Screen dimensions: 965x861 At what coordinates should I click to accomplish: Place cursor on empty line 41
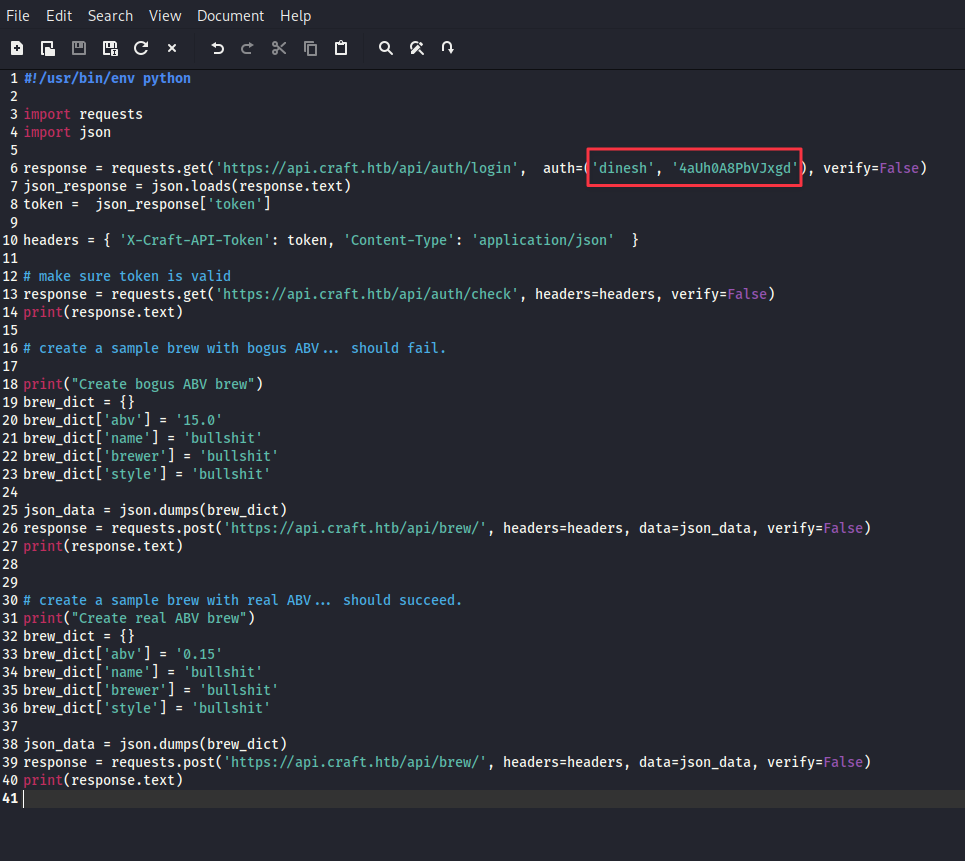[x=492, y=799]
